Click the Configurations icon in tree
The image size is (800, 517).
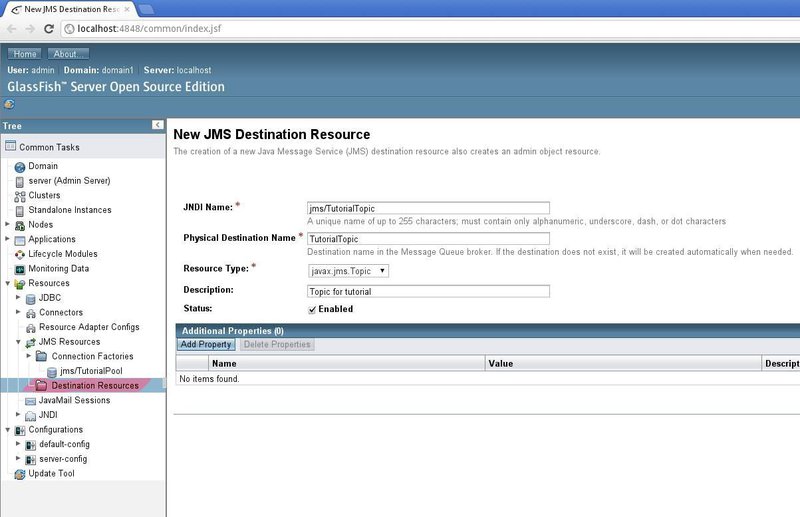click(20, 430)
